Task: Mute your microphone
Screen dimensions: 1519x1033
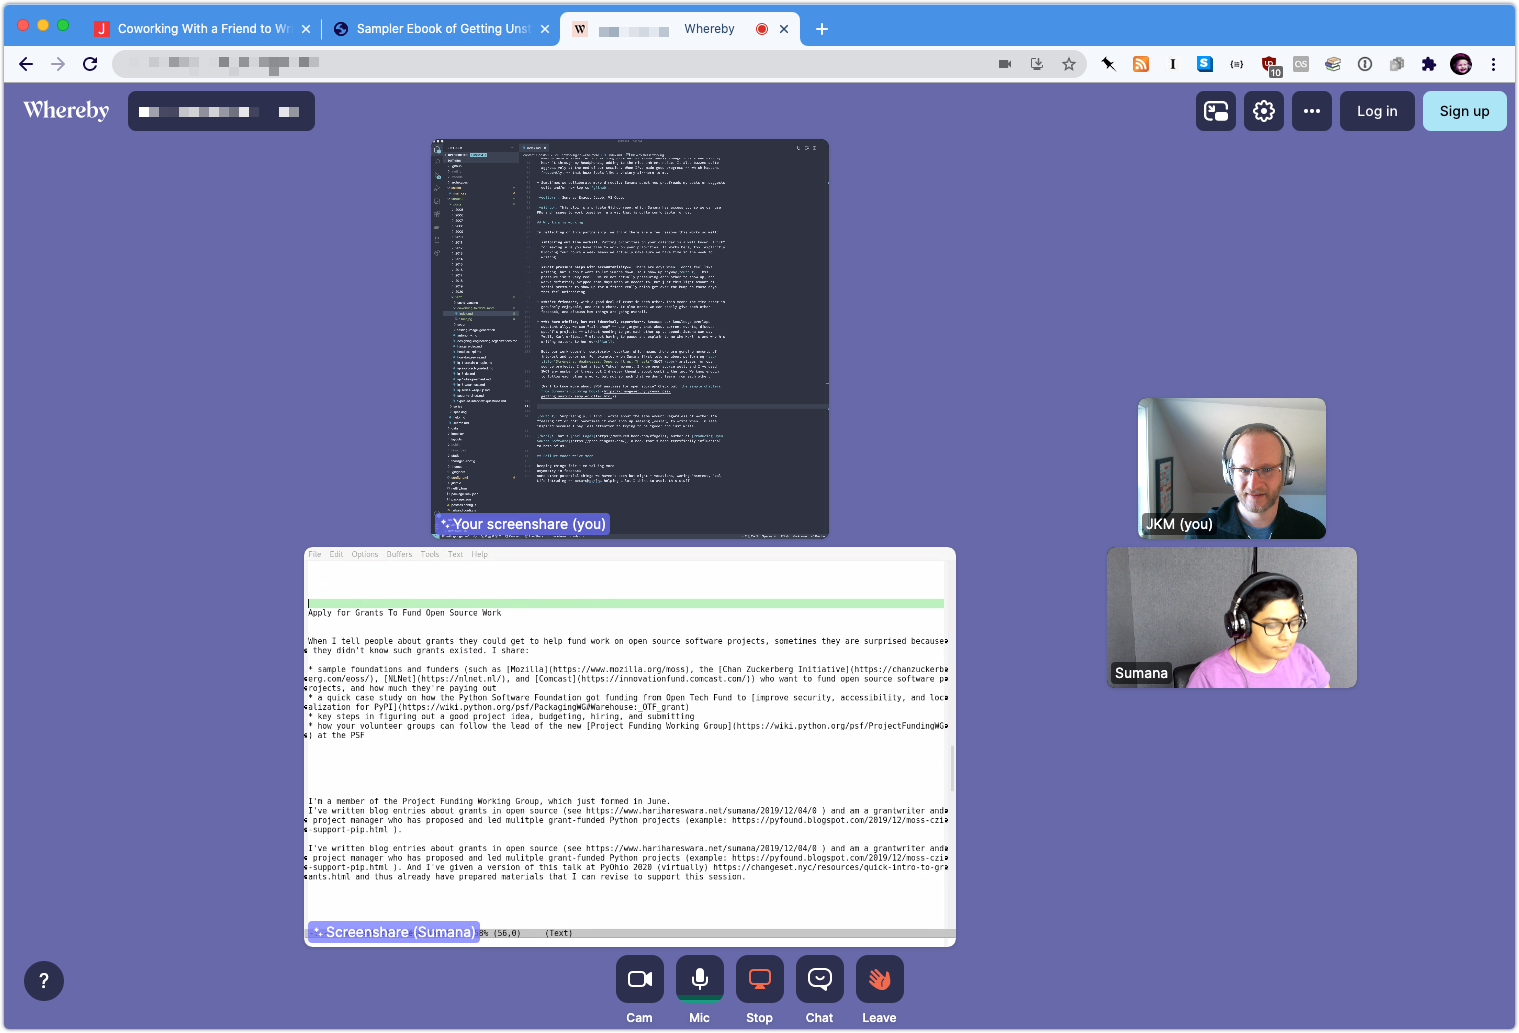Action: [699, 979]
